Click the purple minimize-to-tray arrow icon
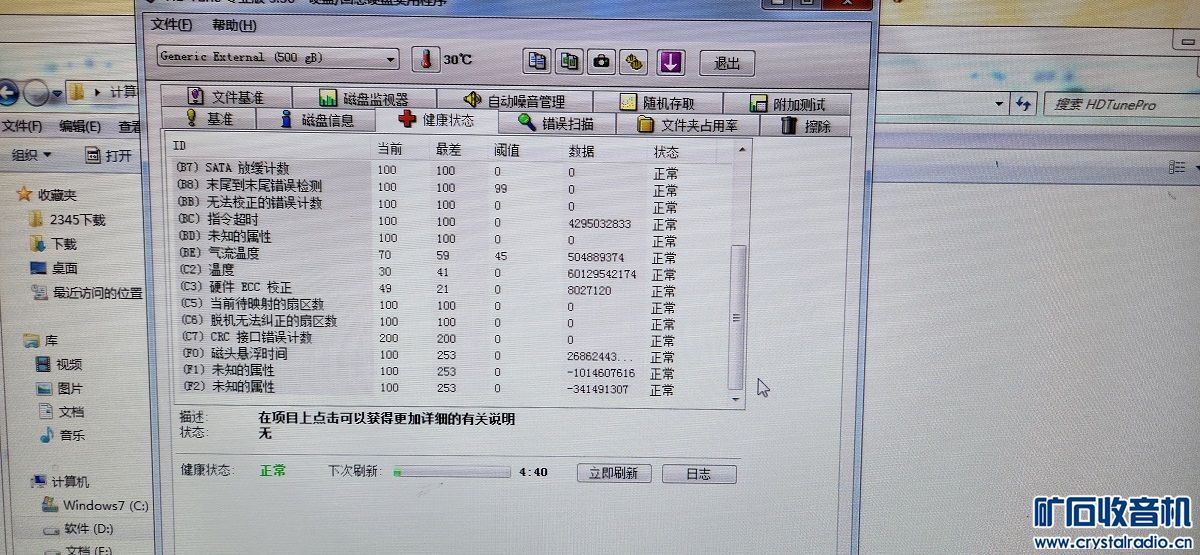This screenshot has width=1200, height=555. [x=670, y=61]
